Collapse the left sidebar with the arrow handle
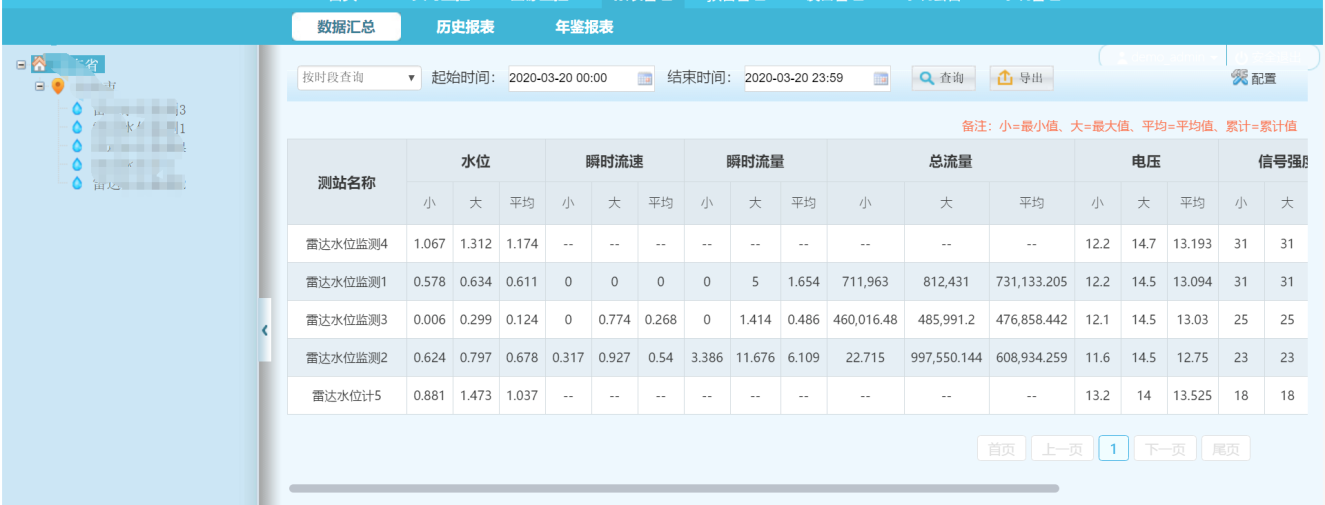This screenshot has height=505, width=1325. pyautogui.click(x=264, y=329)
